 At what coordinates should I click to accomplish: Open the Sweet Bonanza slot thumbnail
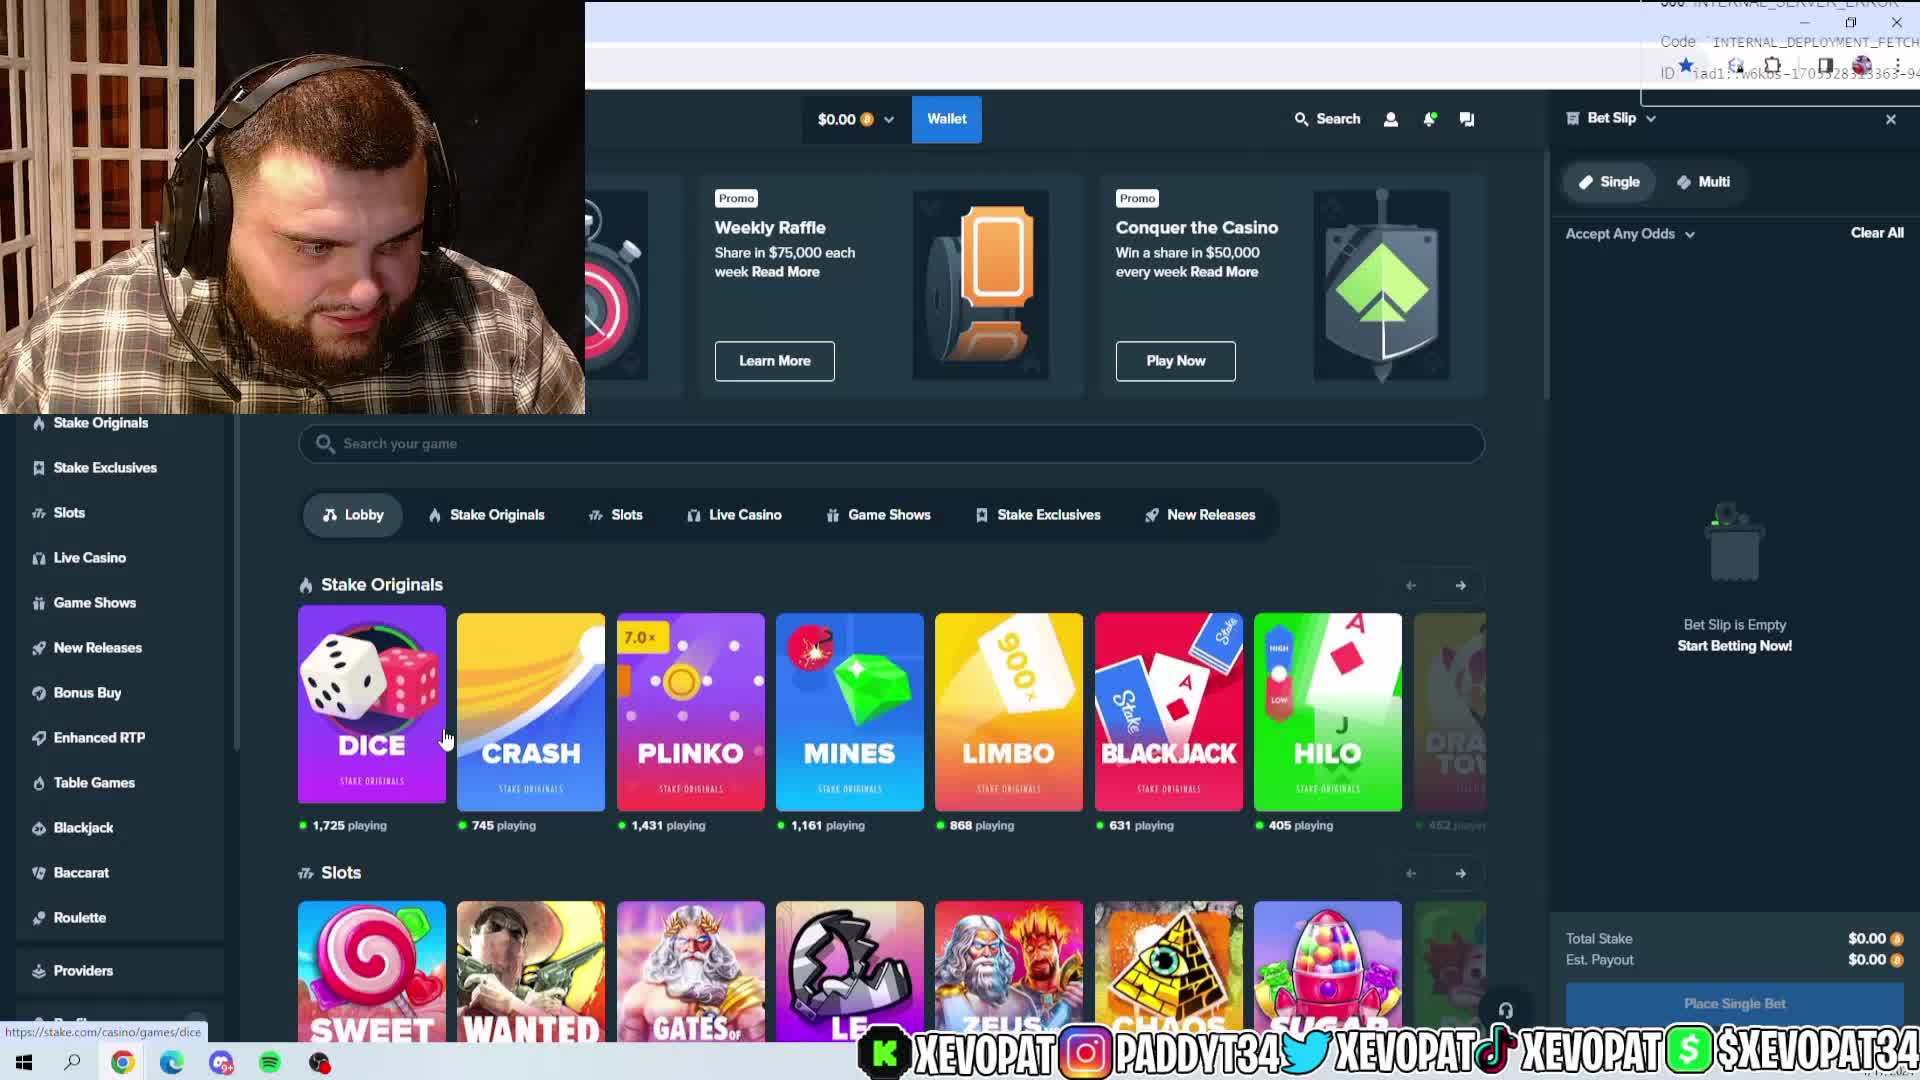click(x=372, y=971)
